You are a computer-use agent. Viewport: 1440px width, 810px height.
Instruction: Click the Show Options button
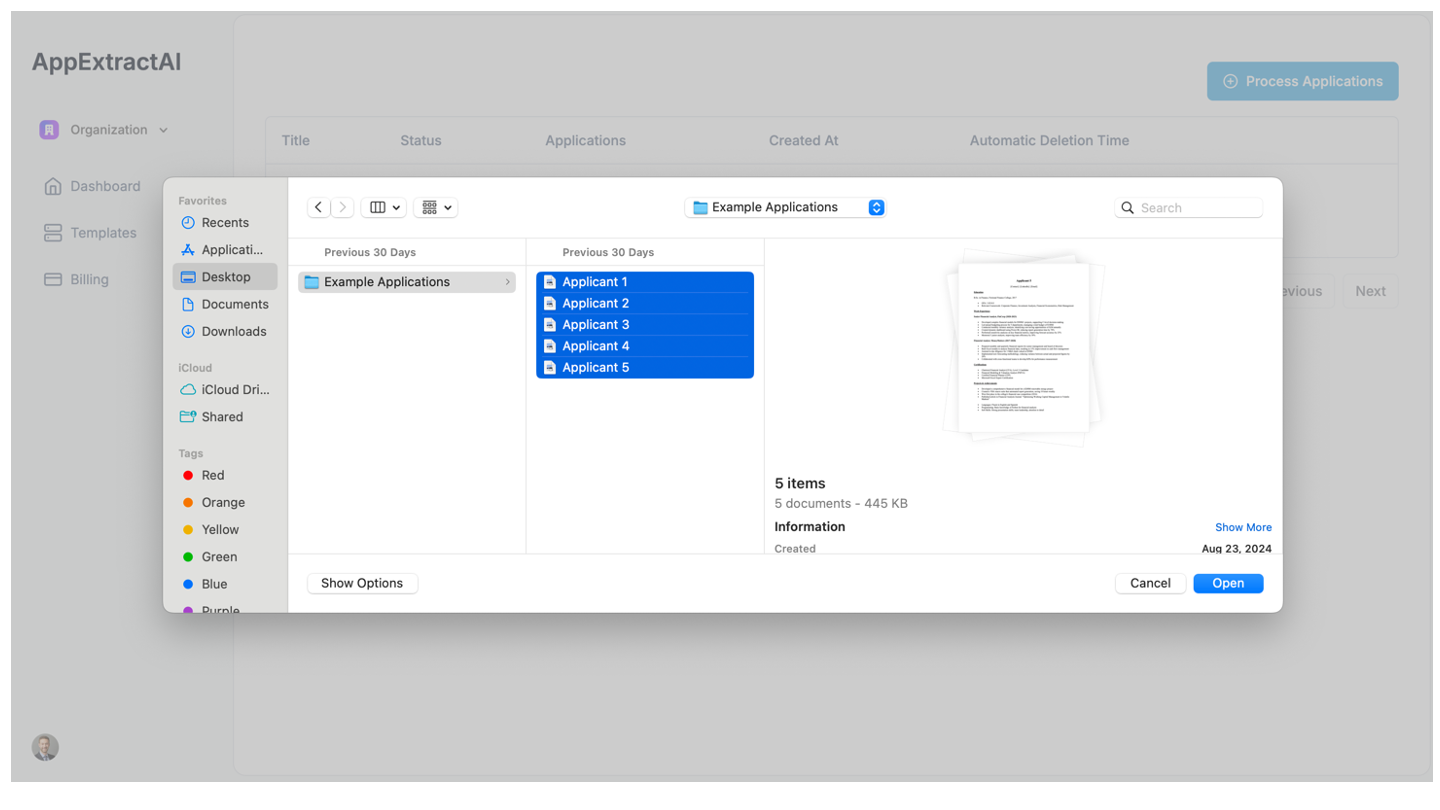[x=362, y=583]
